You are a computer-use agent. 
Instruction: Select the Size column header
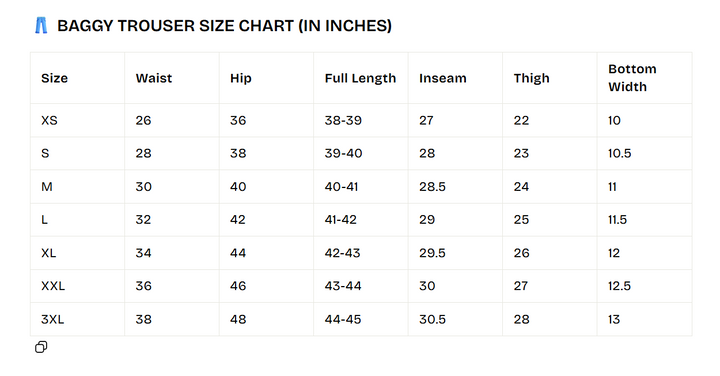pyautogui.click(x=54, y=78)
